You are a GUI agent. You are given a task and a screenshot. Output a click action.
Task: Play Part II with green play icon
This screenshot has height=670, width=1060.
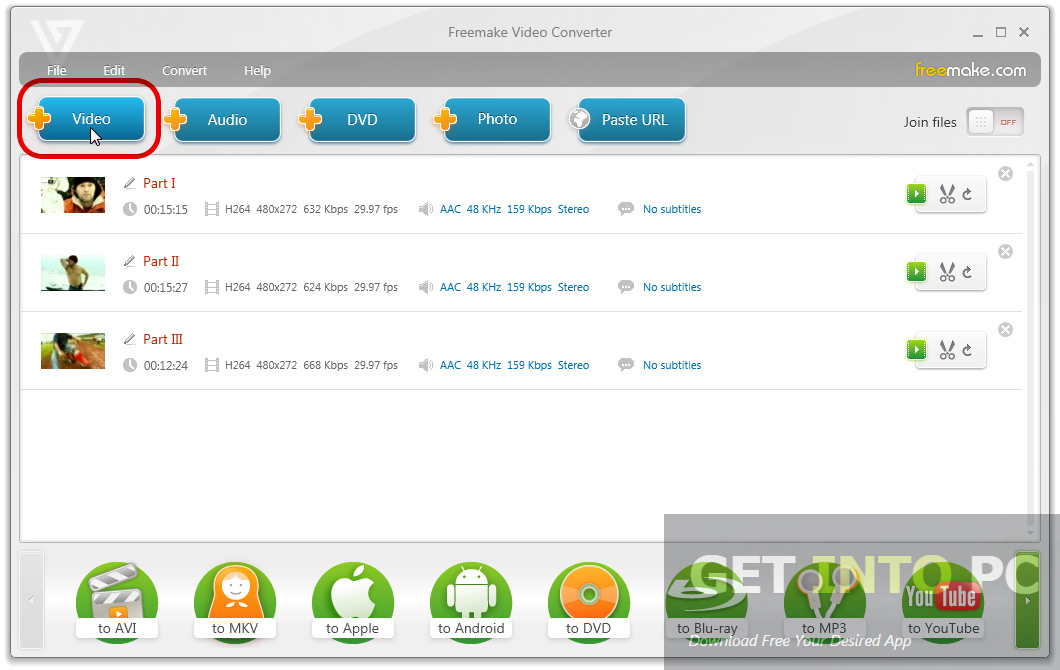(x=917, y=272)
